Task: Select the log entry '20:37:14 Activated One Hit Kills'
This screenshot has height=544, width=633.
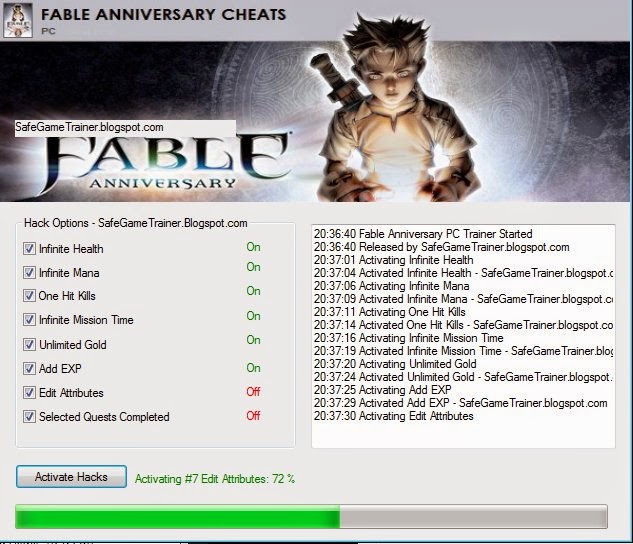Action: point(463,325)
